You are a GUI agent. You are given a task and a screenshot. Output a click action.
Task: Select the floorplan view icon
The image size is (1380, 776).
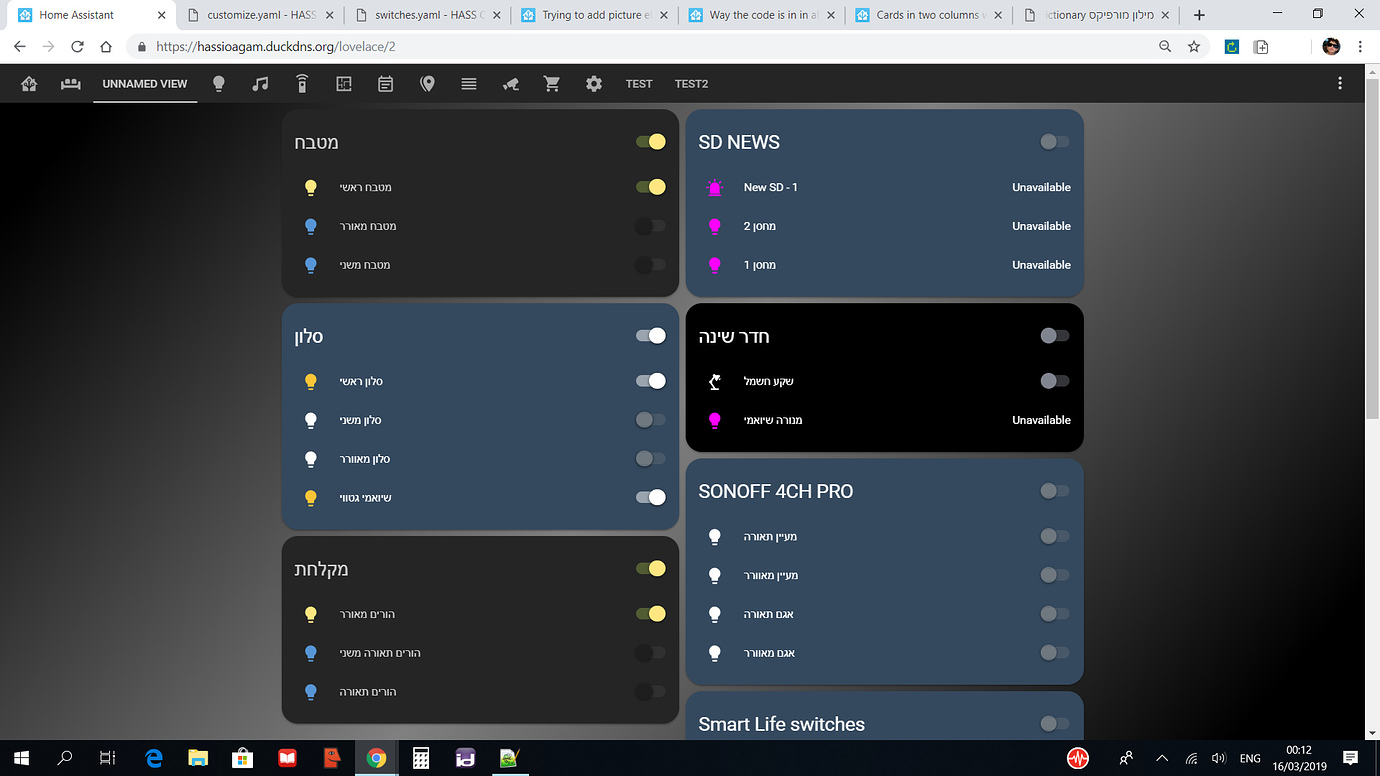[343, 83]
